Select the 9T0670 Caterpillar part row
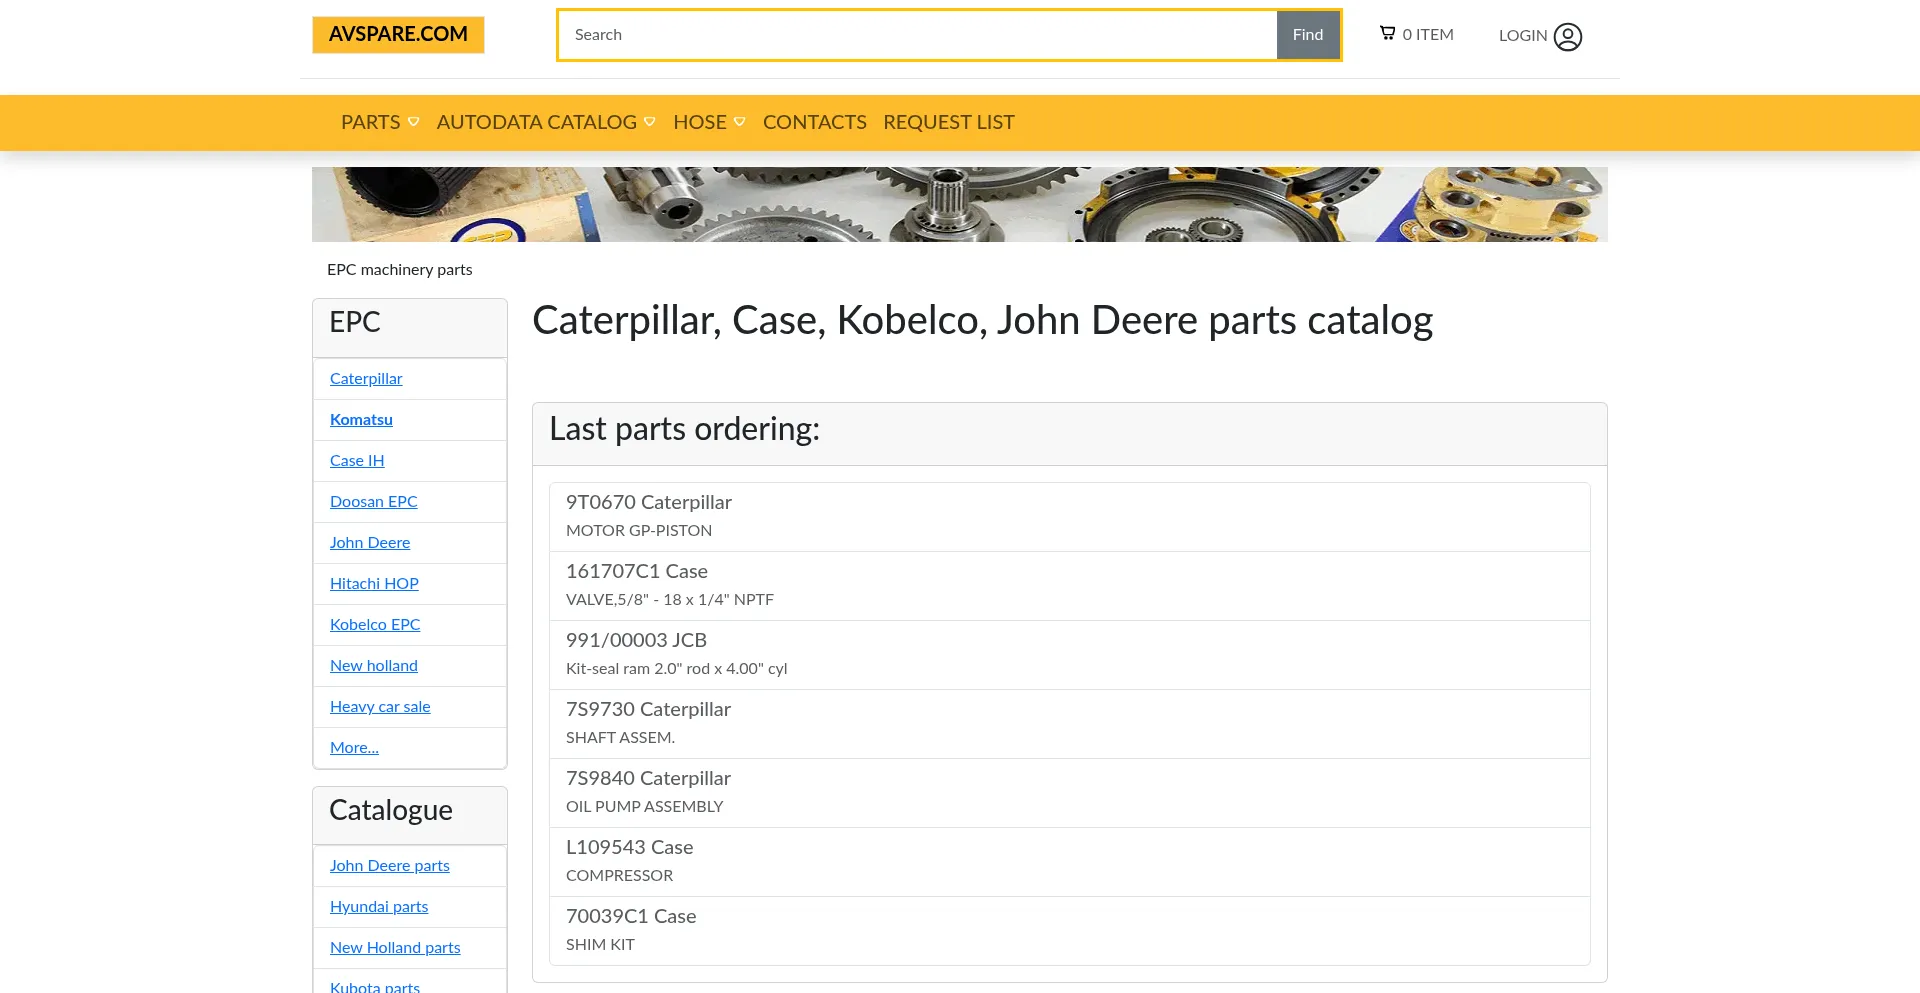Image resolution: width=1920 pixels, height=993 pixels. pyautogui.click(x=1070, y=517)
